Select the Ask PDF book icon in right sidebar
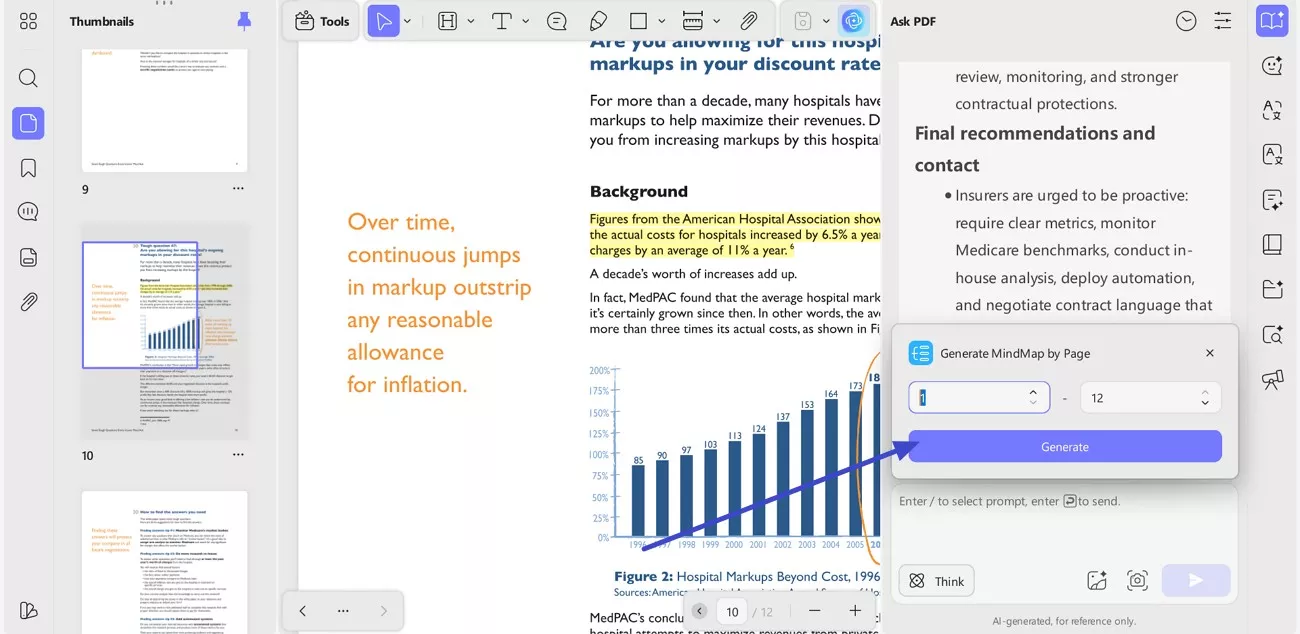1300x634 pixels. (1272, 20)
